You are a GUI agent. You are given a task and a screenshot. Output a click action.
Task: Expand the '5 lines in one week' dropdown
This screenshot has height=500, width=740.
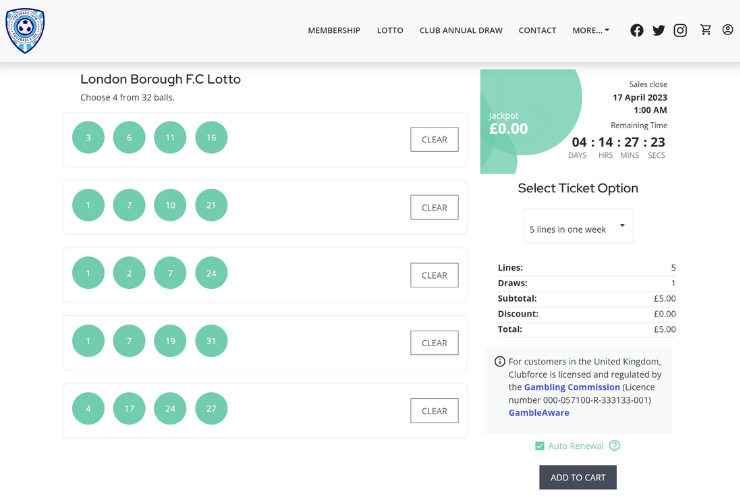578,228
